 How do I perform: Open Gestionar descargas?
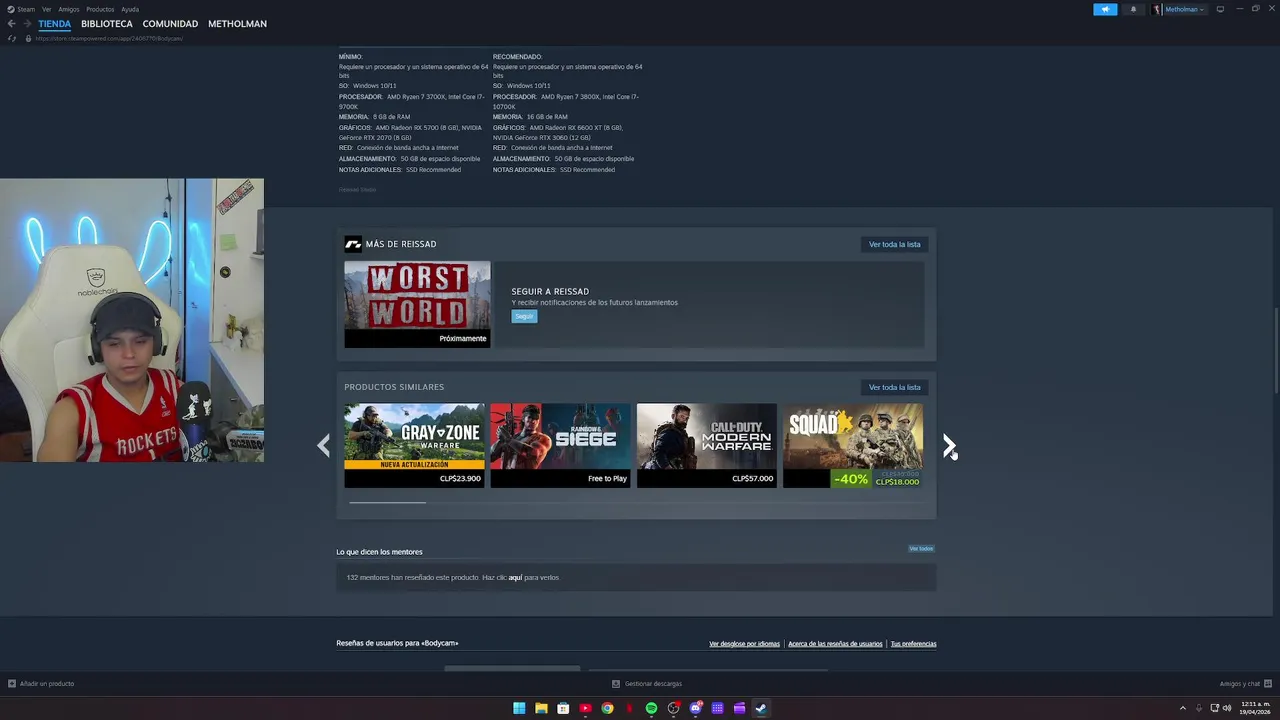coord(647,684)
